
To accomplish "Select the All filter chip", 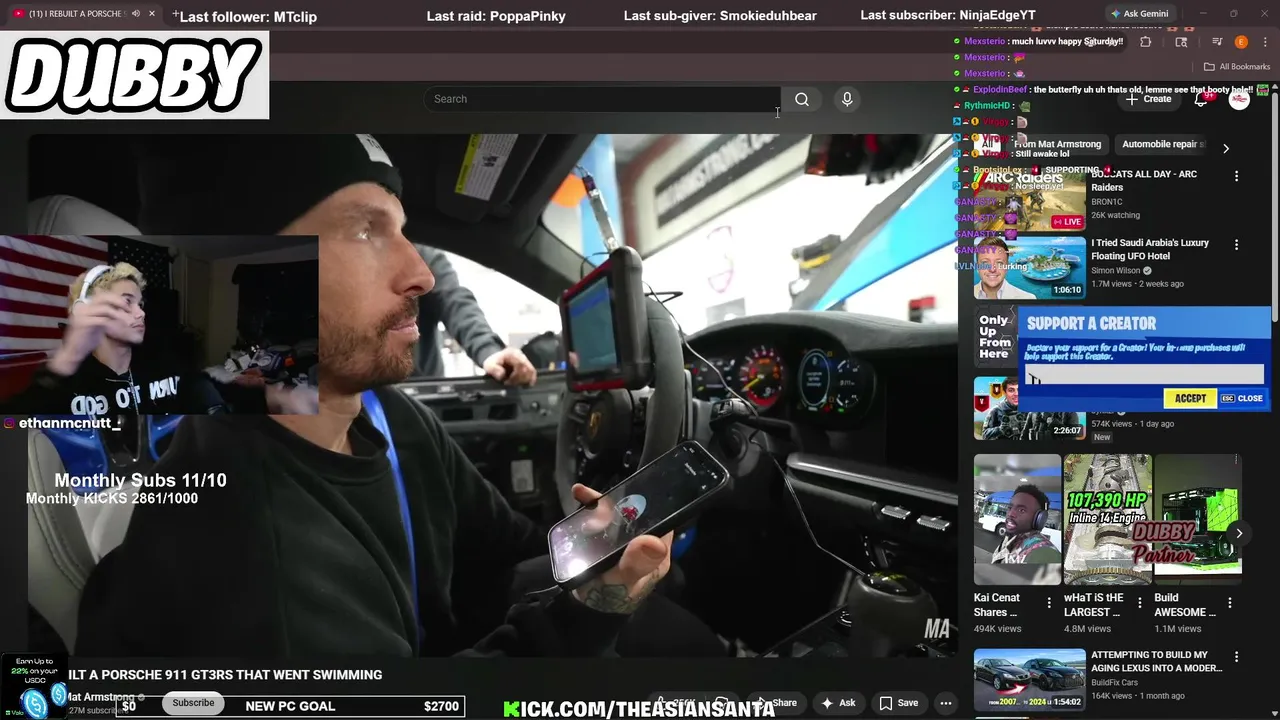I will pos(988,144).
